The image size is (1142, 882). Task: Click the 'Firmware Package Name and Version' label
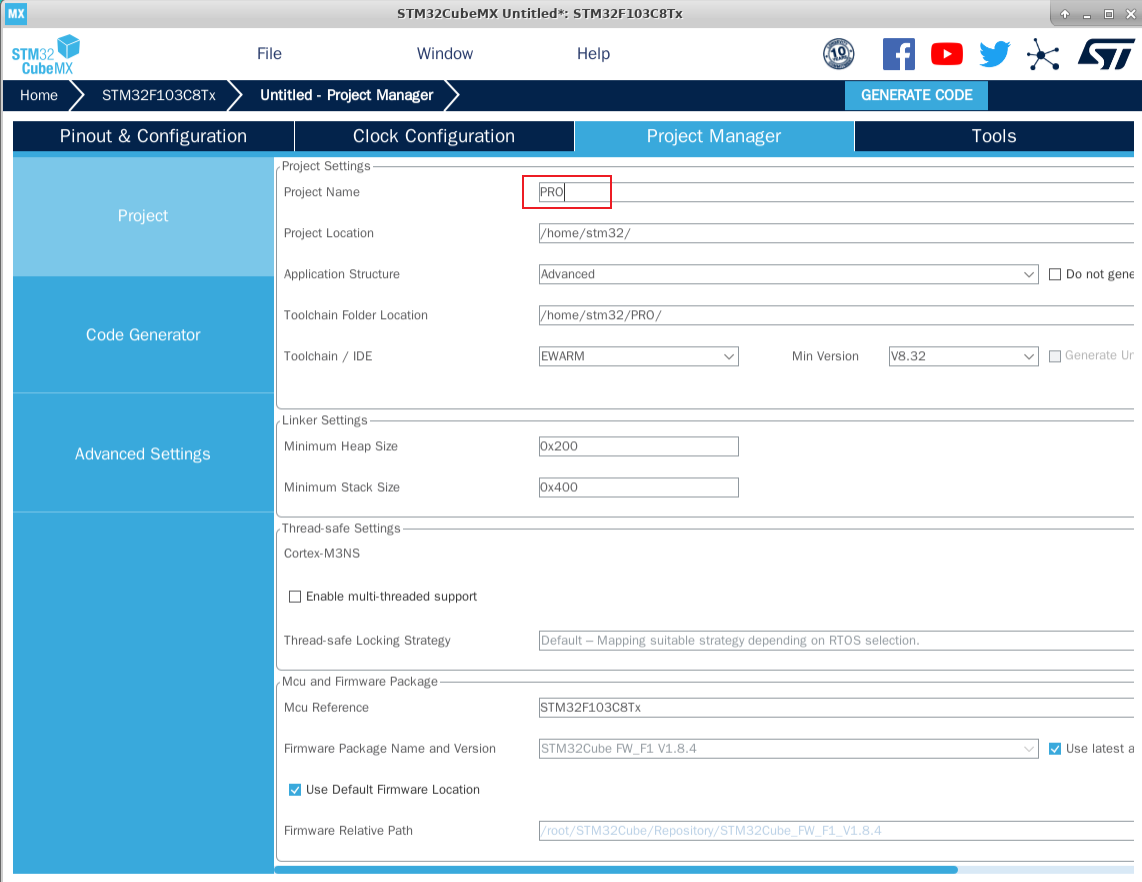pos(390,749)
